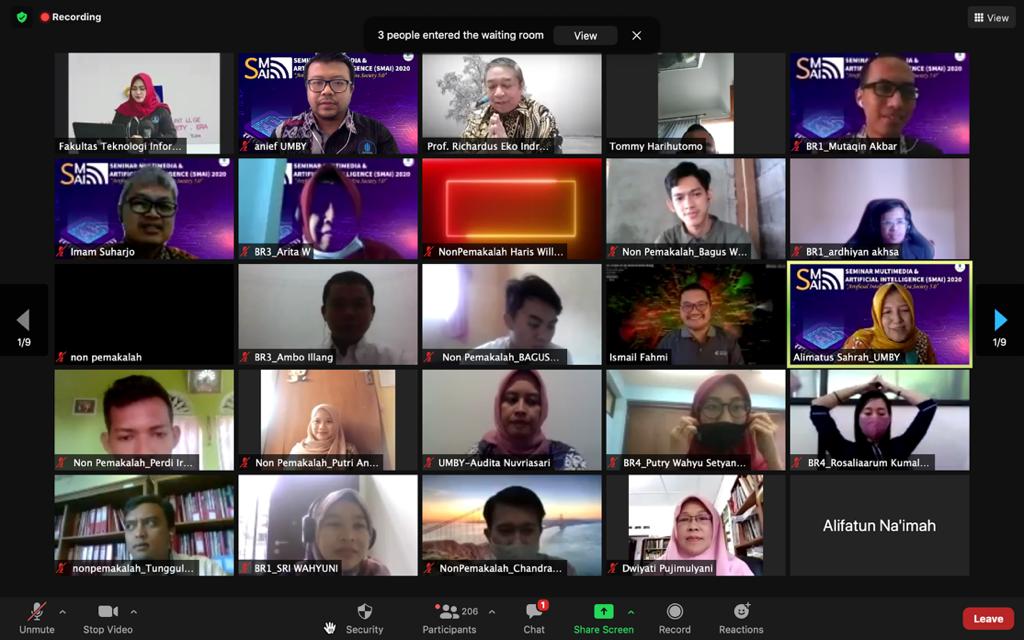The height and width of the screenshot is (640, 1024).
Task: Open the View layout menu
Action: pyautogui.click(x=991, y=18)
